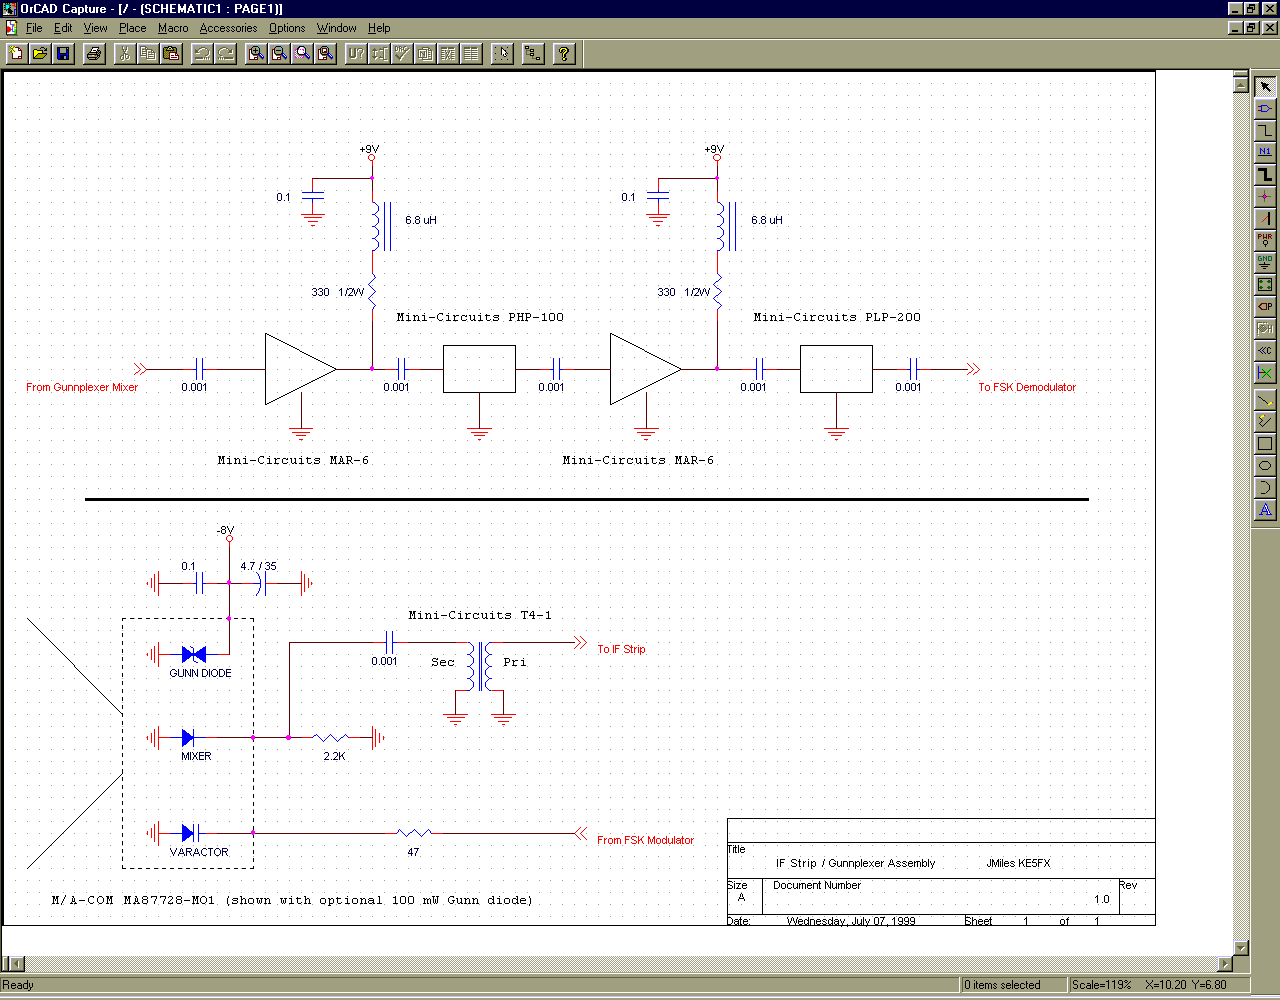
Task: Select the Place Text tool
Action: pos(1265,510)
